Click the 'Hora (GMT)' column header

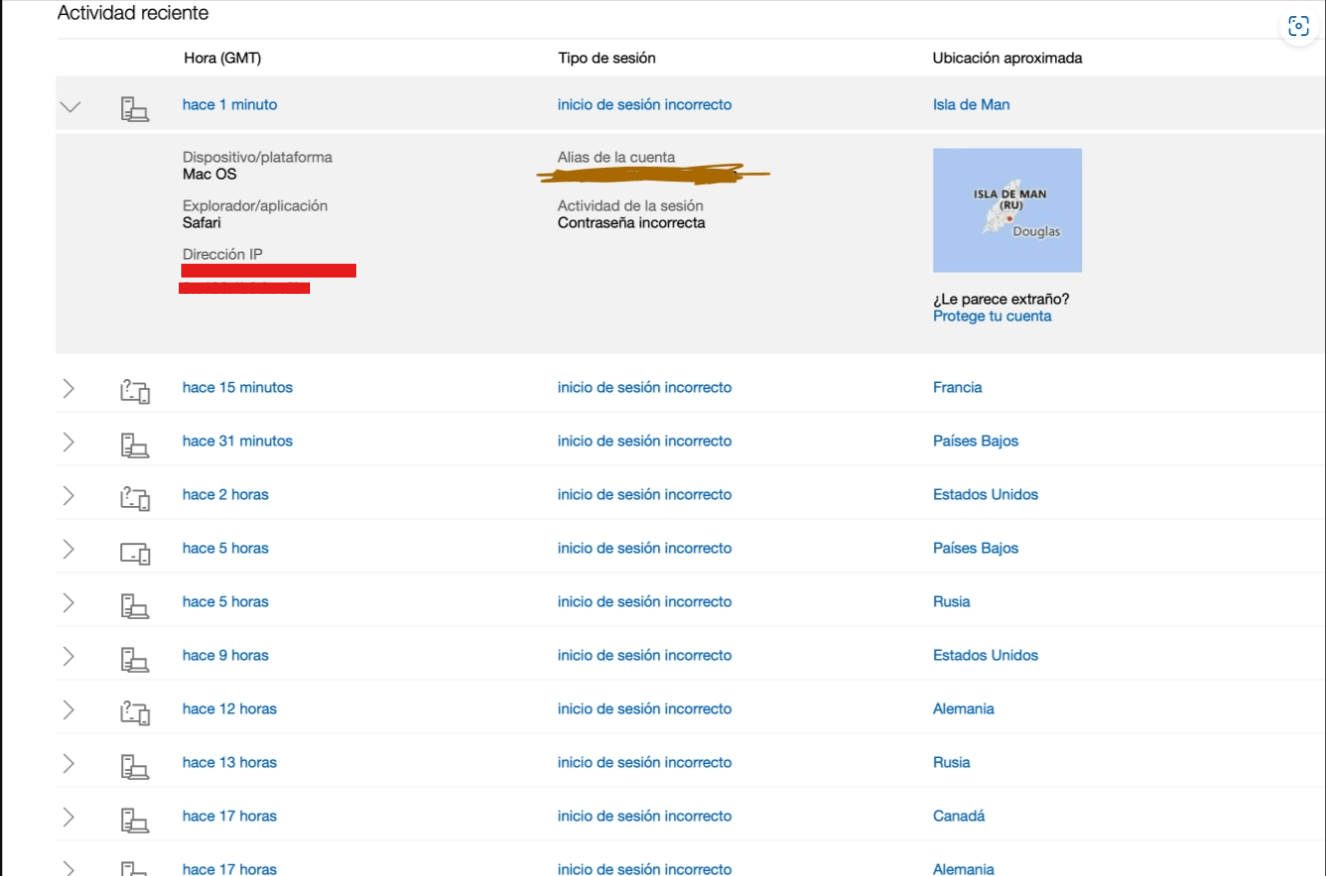[222, 58]
